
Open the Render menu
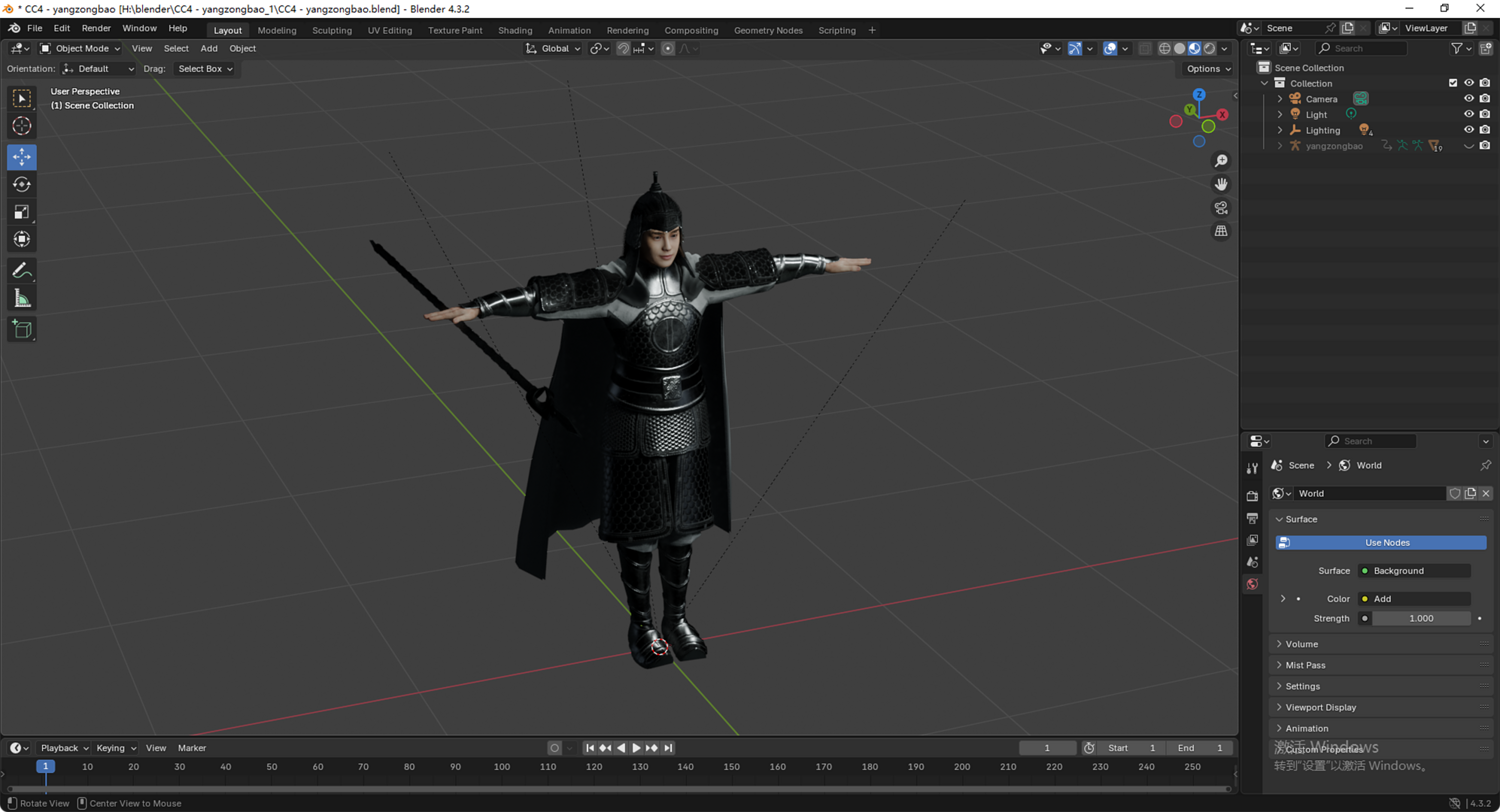(x=96, y=29)
